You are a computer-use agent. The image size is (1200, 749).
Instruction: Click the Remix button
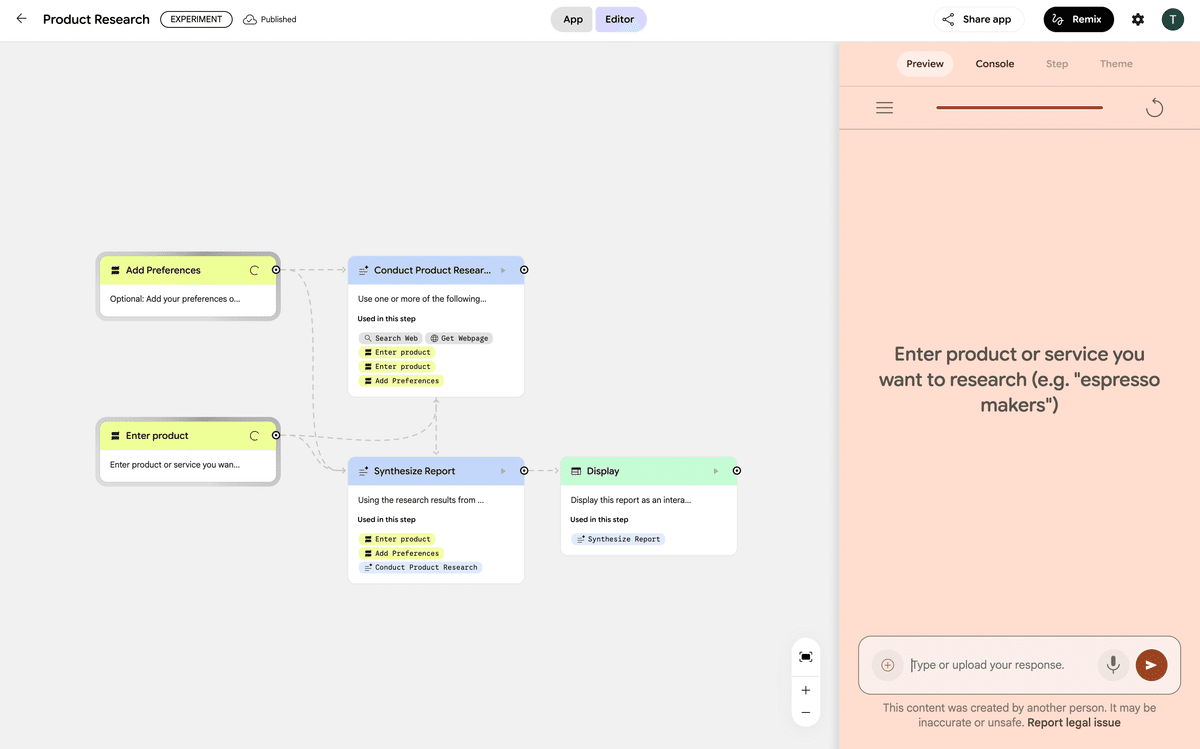pyautogui.click(x=1078, y=18)
